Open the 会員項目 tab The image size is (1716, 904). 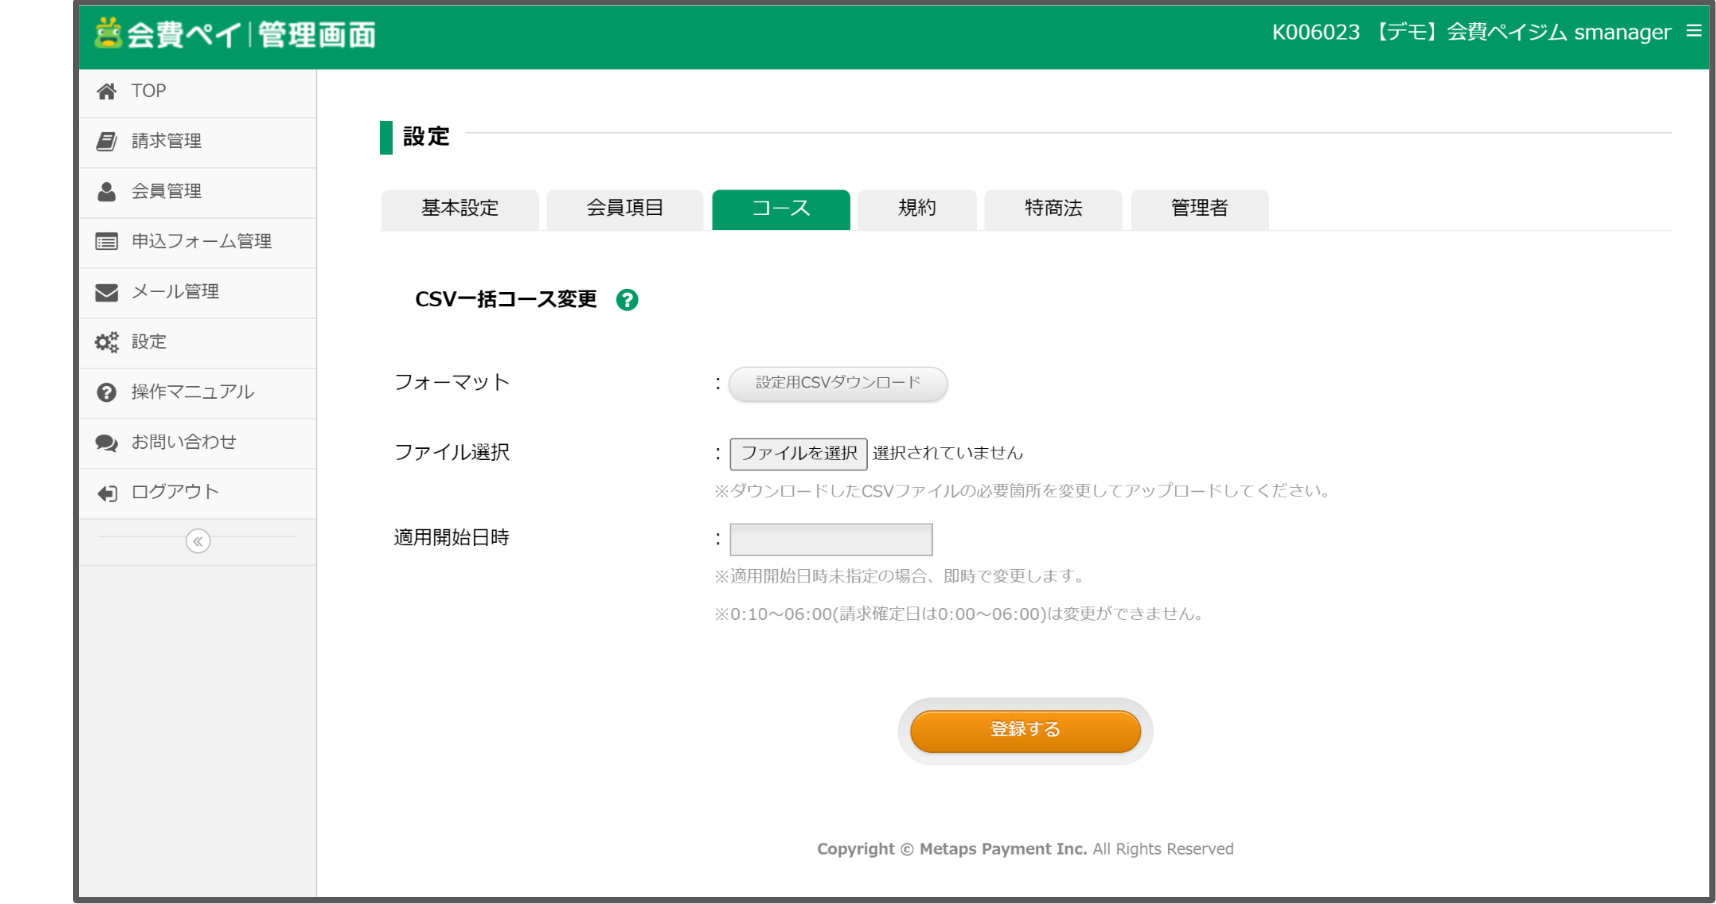pyautogui.click(x=624, y=209)
